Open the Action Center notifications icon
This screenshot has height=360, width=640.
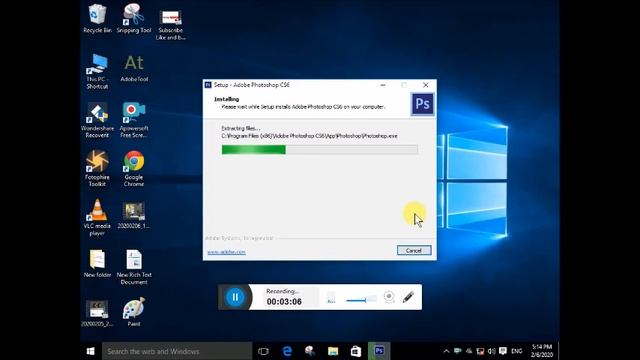pyautogui.click(x=503, y=351)
